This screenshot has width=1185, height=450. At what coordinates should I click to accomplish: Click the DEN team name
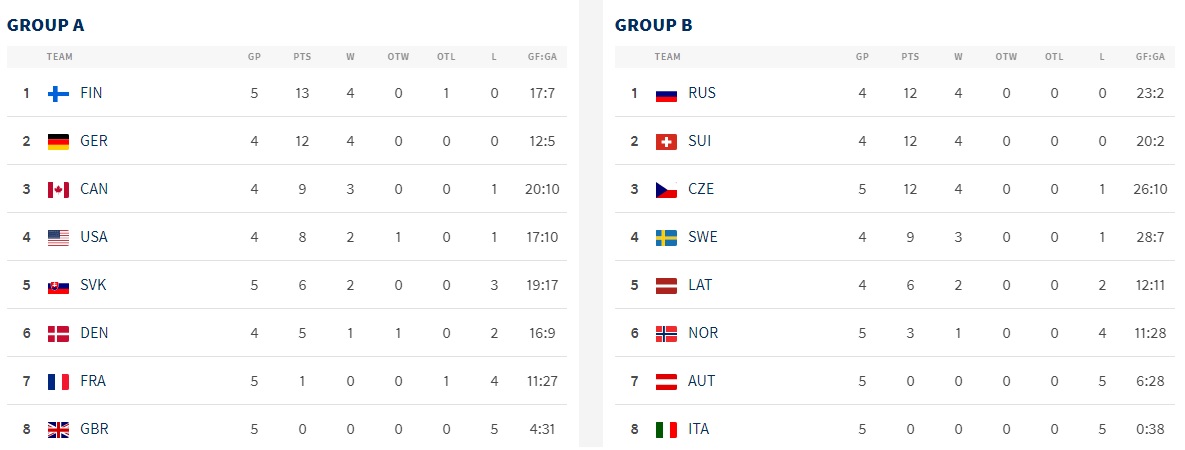tap(94, 333)
